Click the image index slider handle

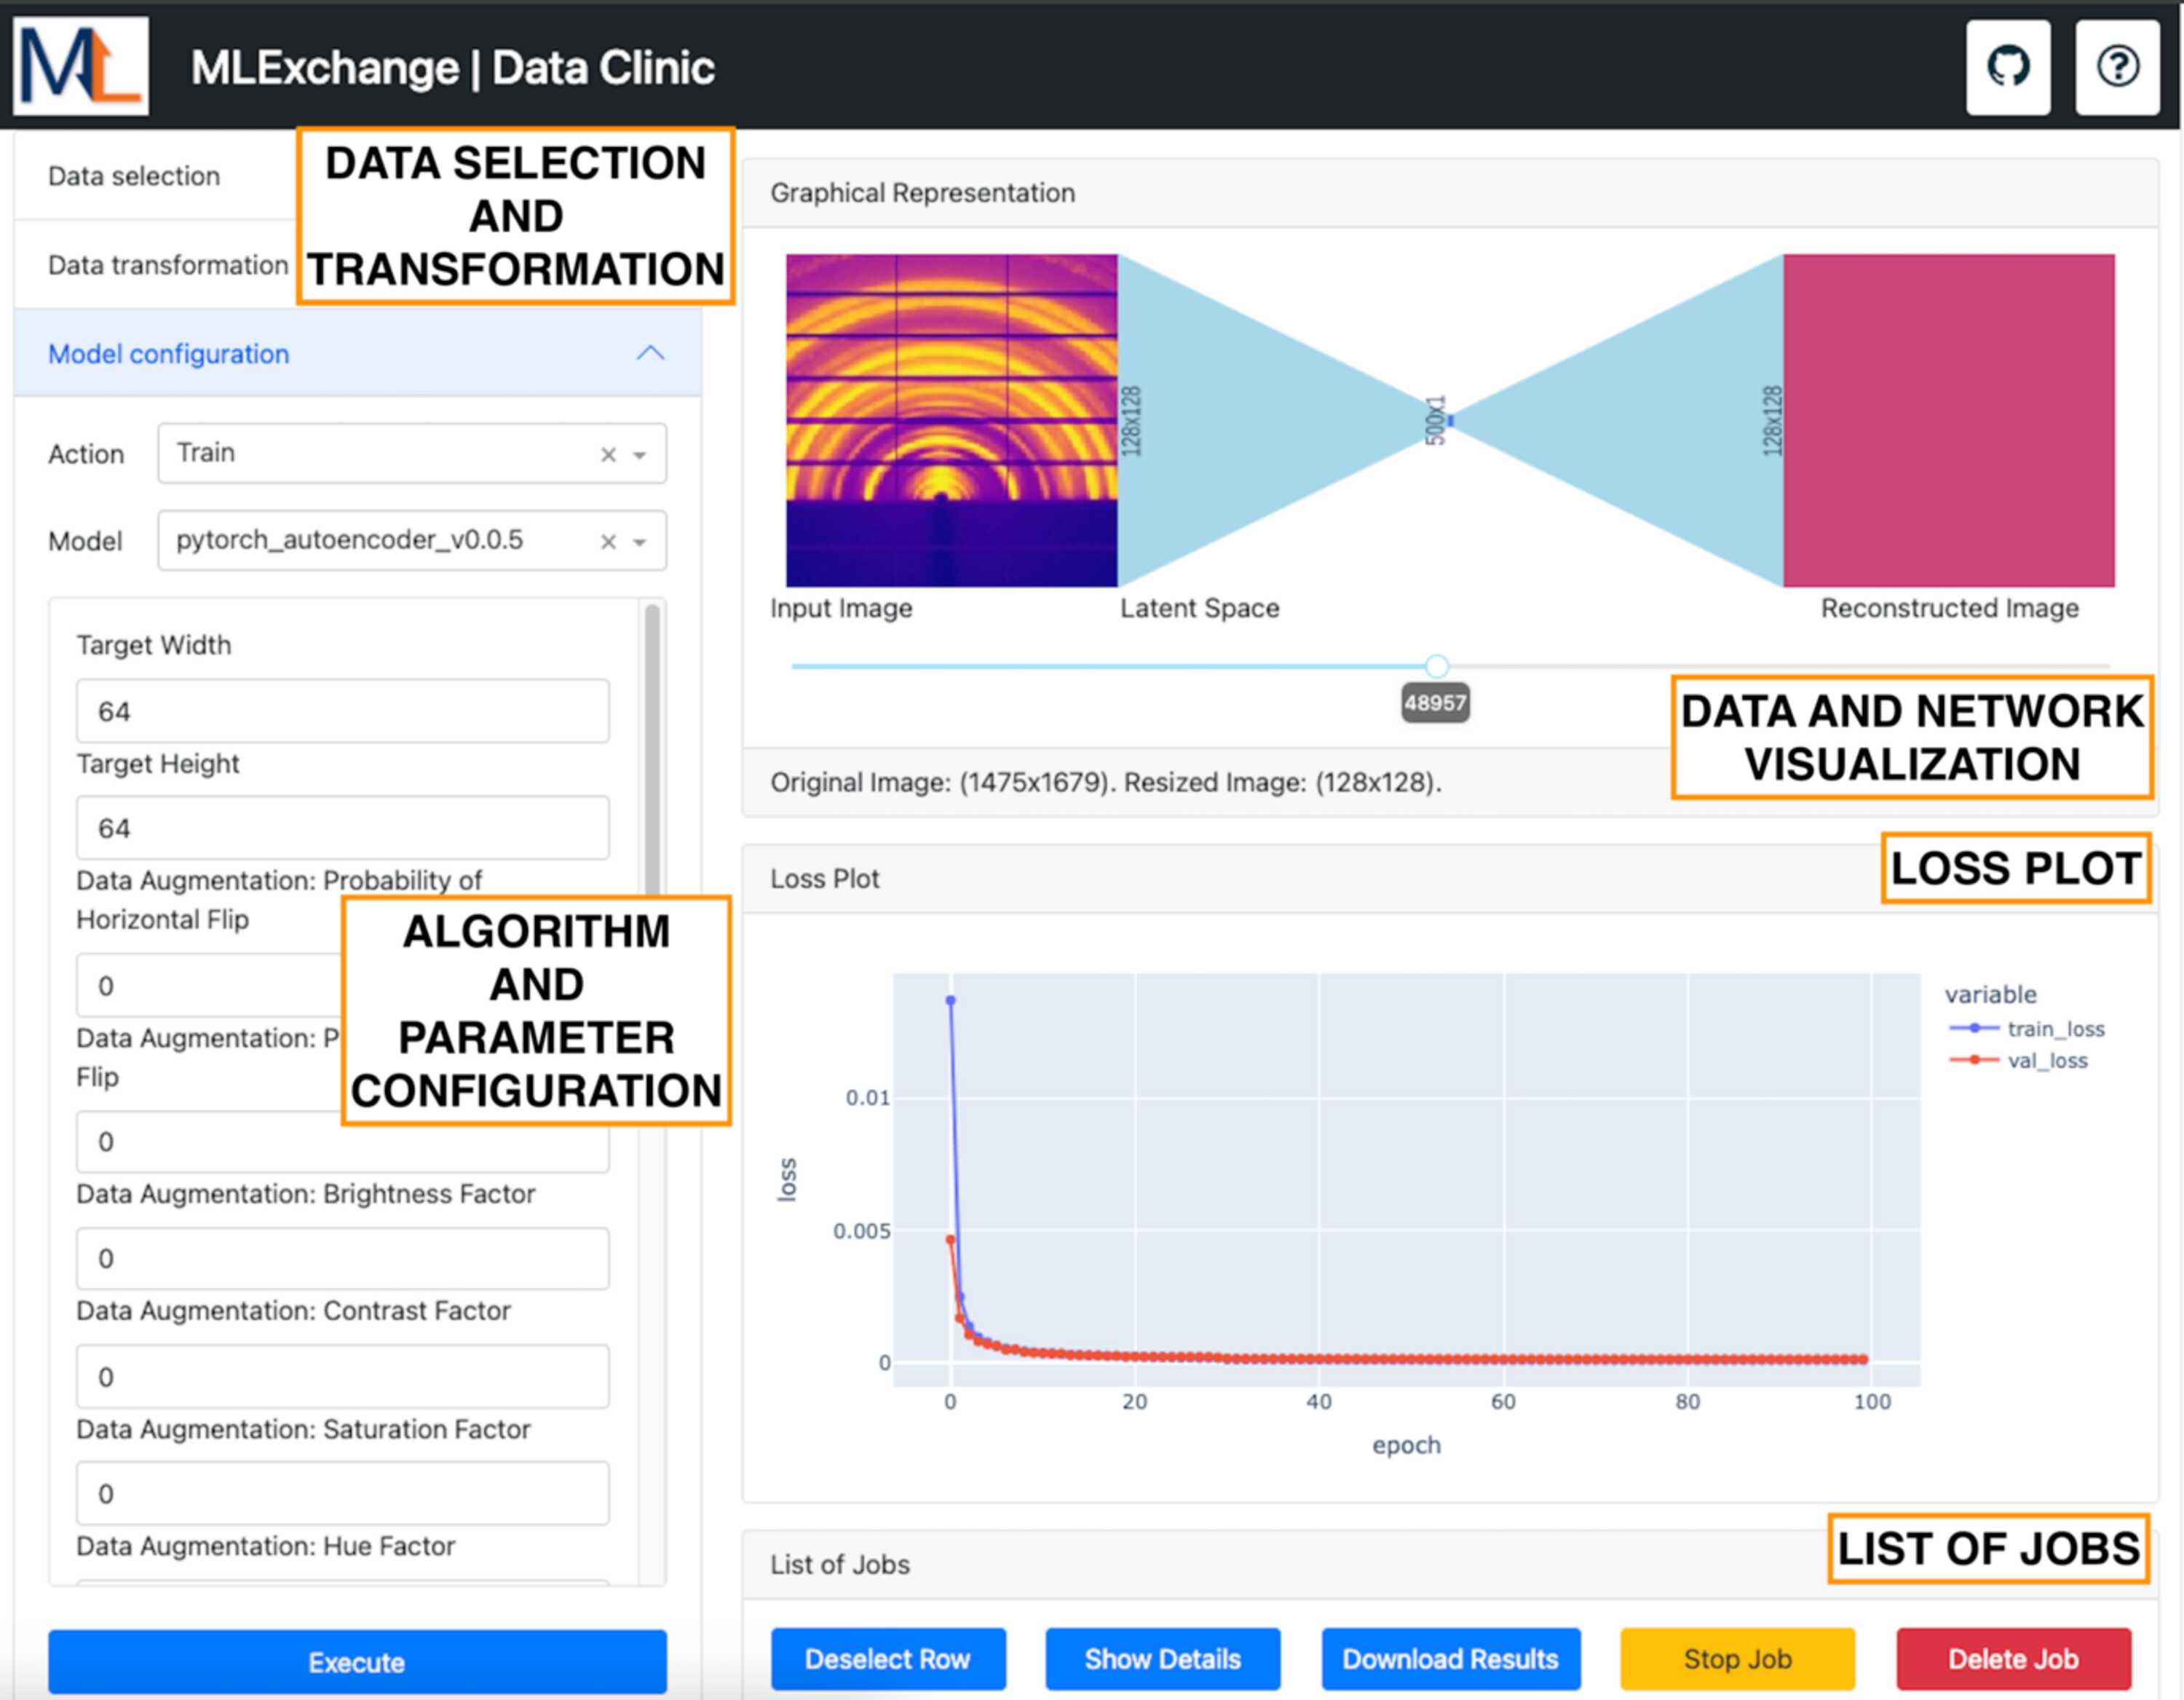[x=1436, y=666]
